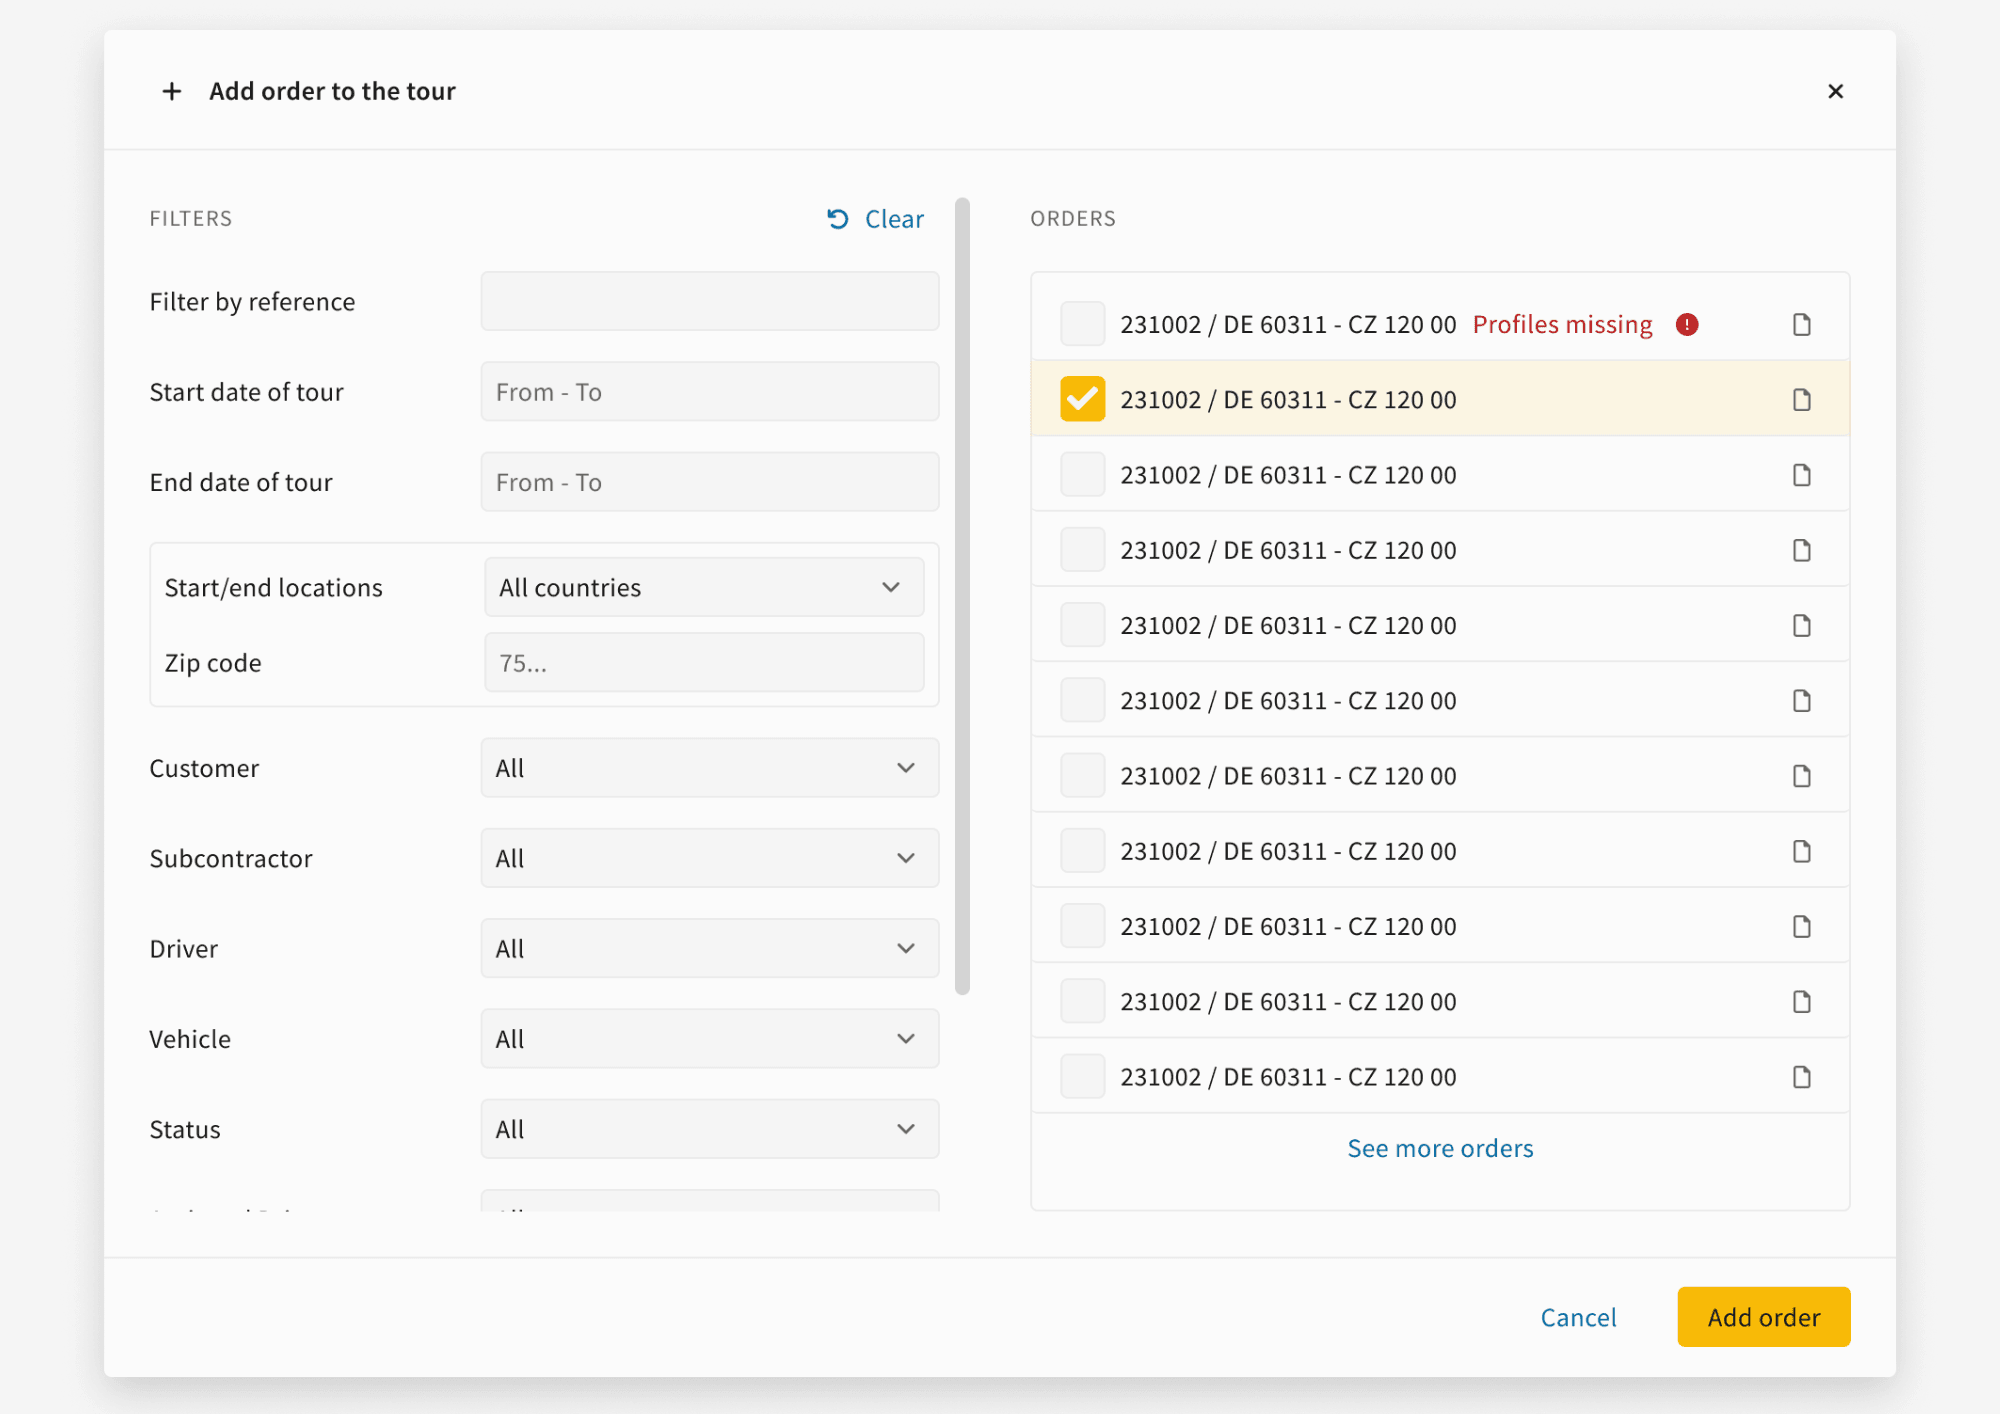Open the Driver filter dropdown
2000x1414 pixels.
[x=709, y=949]
